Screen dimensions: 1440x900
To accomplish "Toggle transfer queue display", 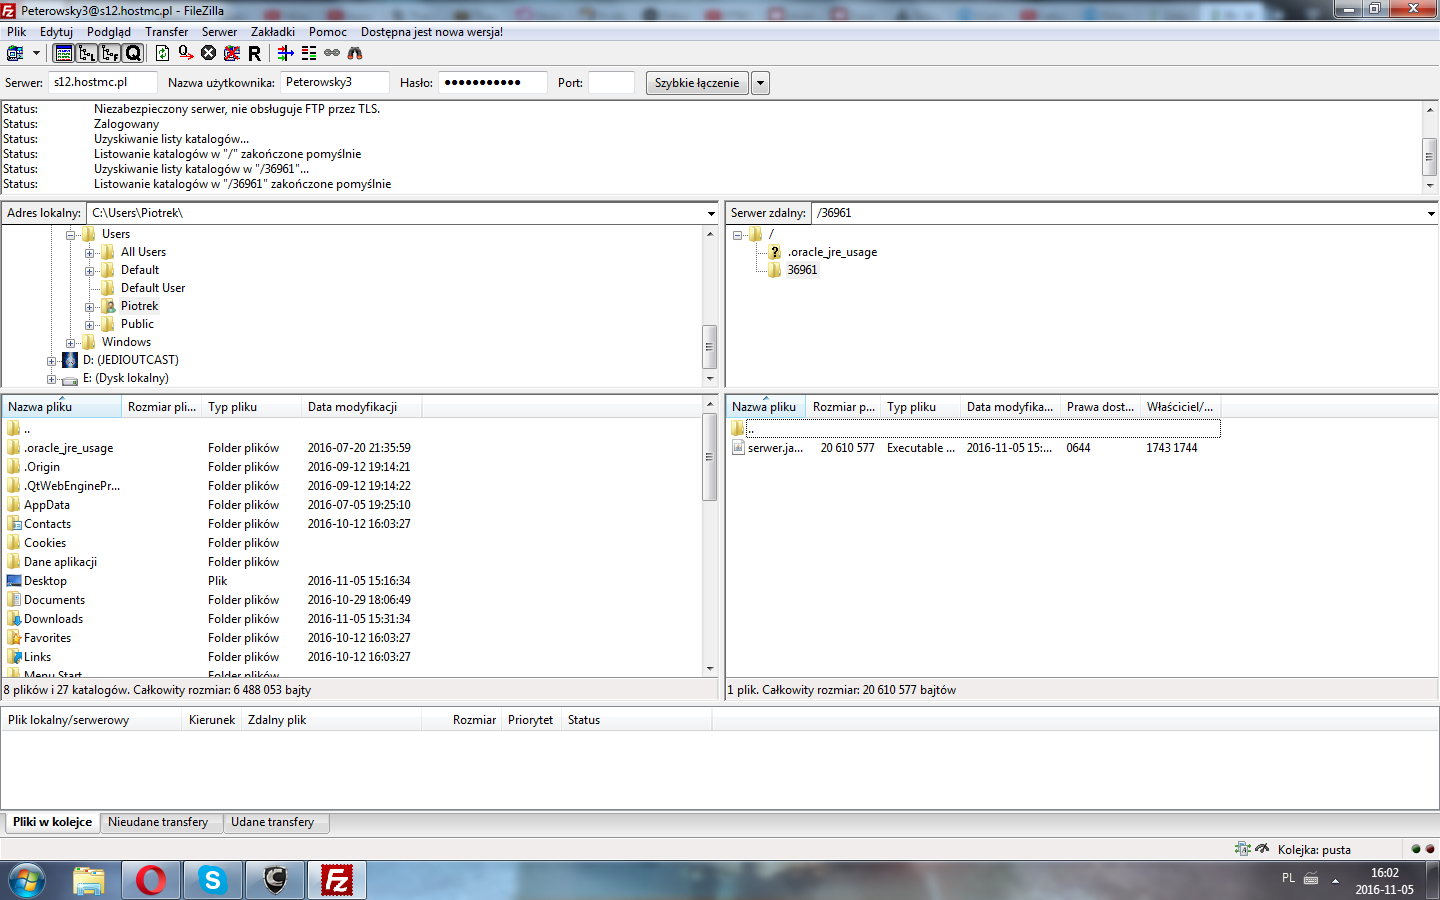I will coord(133,53).
